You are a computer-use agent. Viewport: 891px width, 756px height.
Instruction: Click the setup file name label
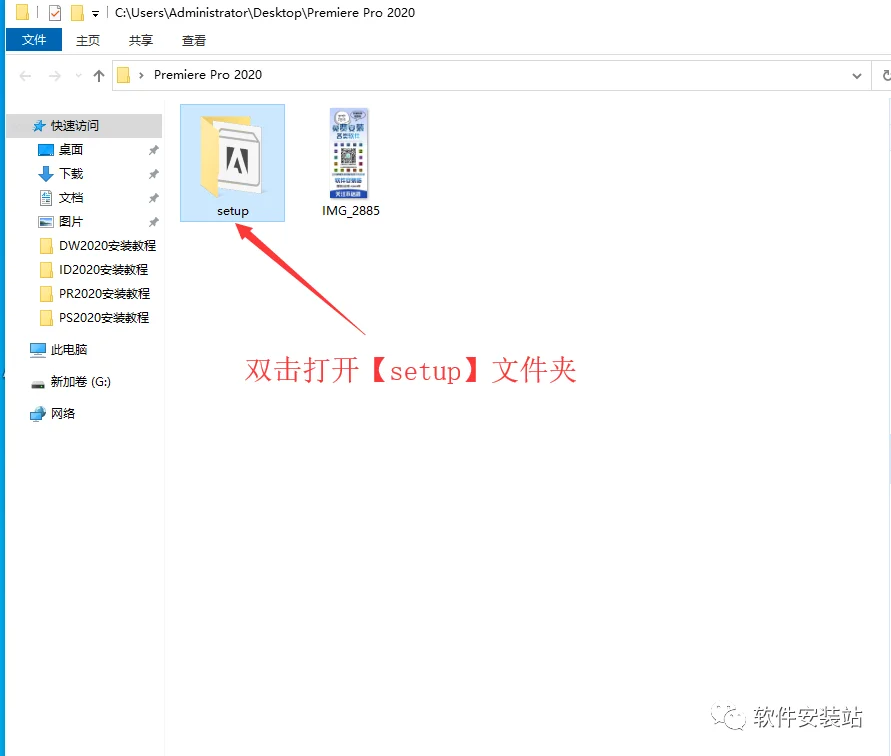pyautogui.click(x=232, y=211)
